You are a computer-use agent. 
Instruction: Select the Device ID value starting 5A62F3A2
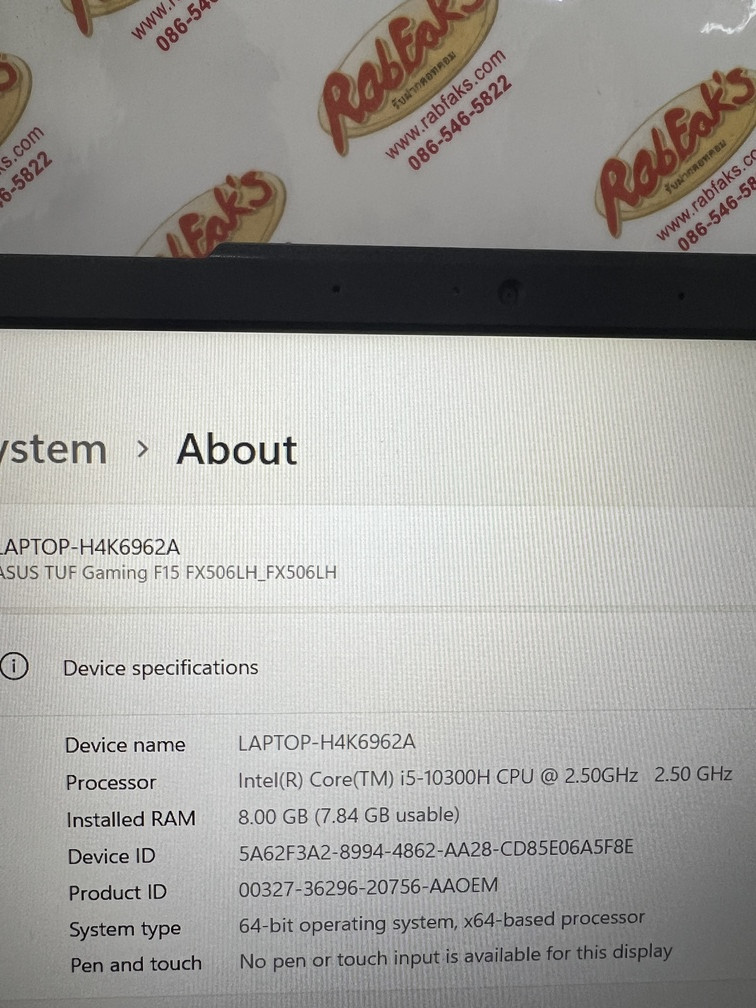(x=435, y=849)
